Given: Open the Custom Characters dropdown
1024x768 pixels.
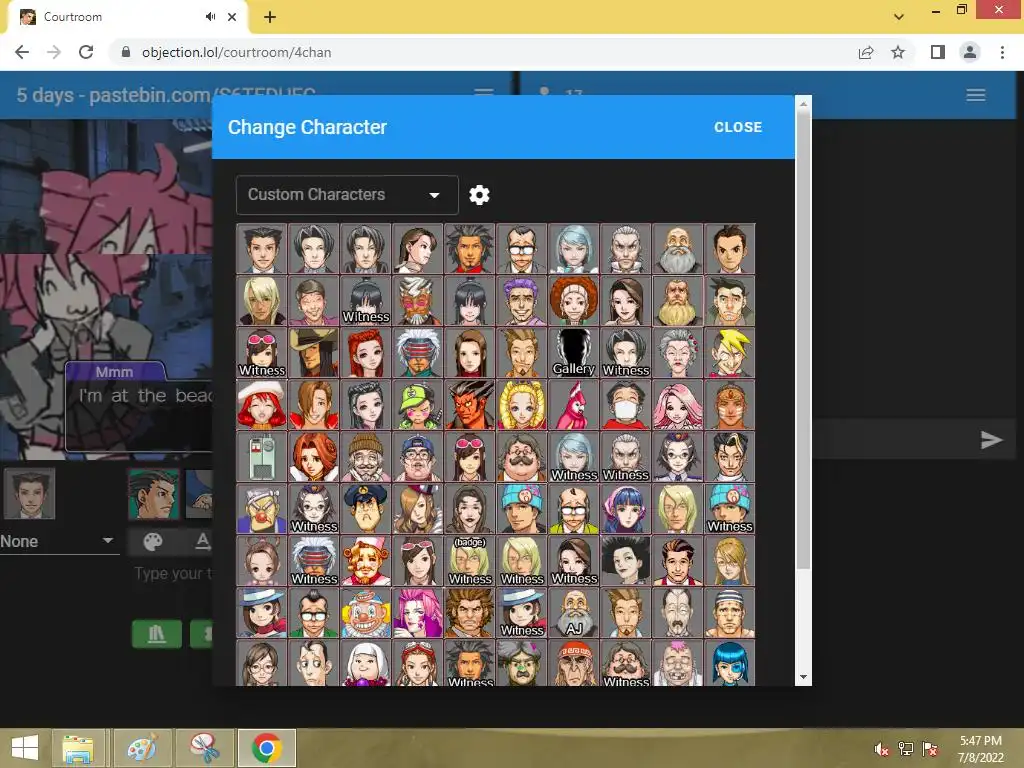Looking at the screenshot, I should pos(347,195).
